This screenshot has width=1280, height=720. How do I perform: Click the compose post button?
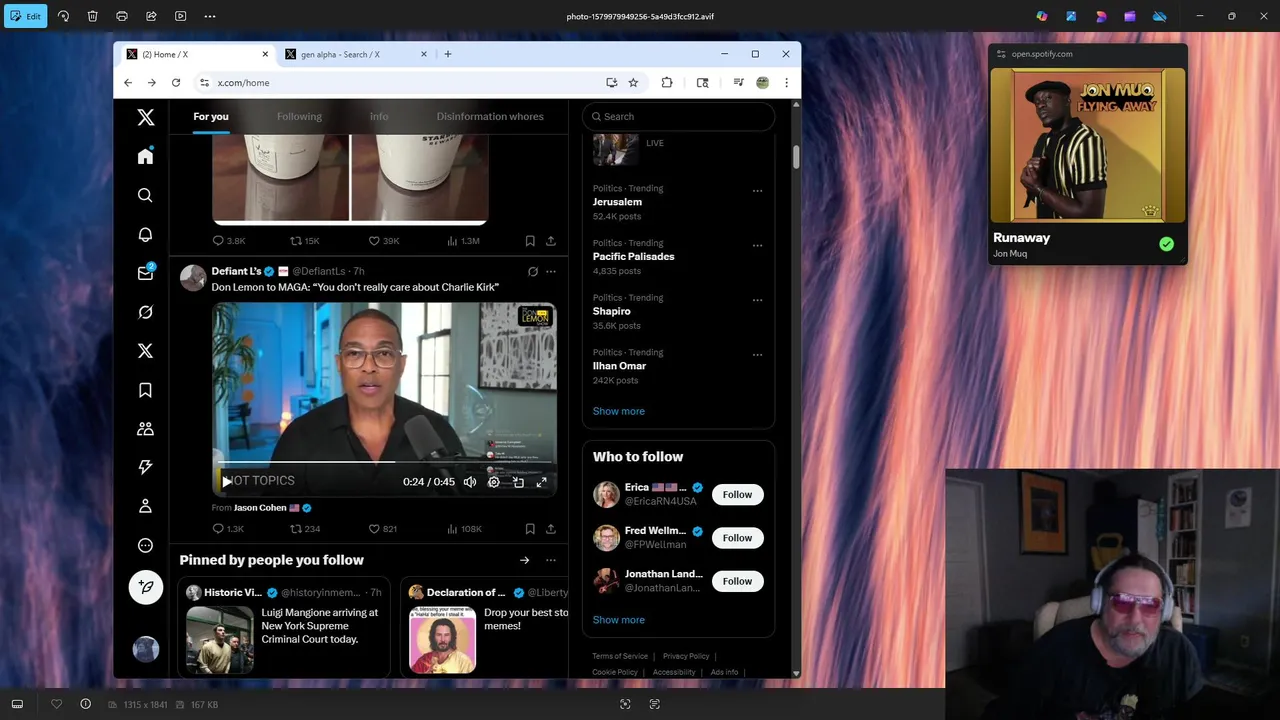coord(146,587)
